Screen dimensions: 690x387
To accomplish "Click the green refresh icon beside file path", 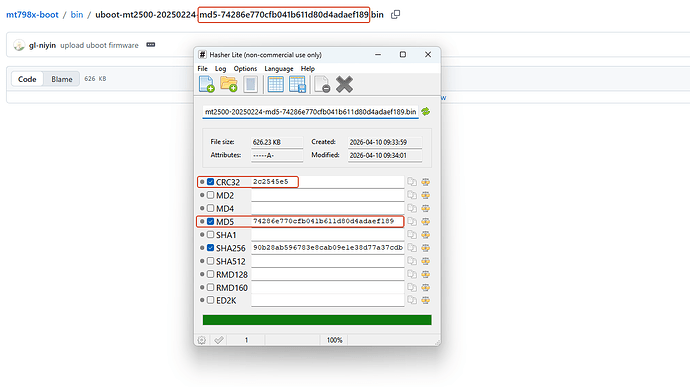I will coord(426,112).
